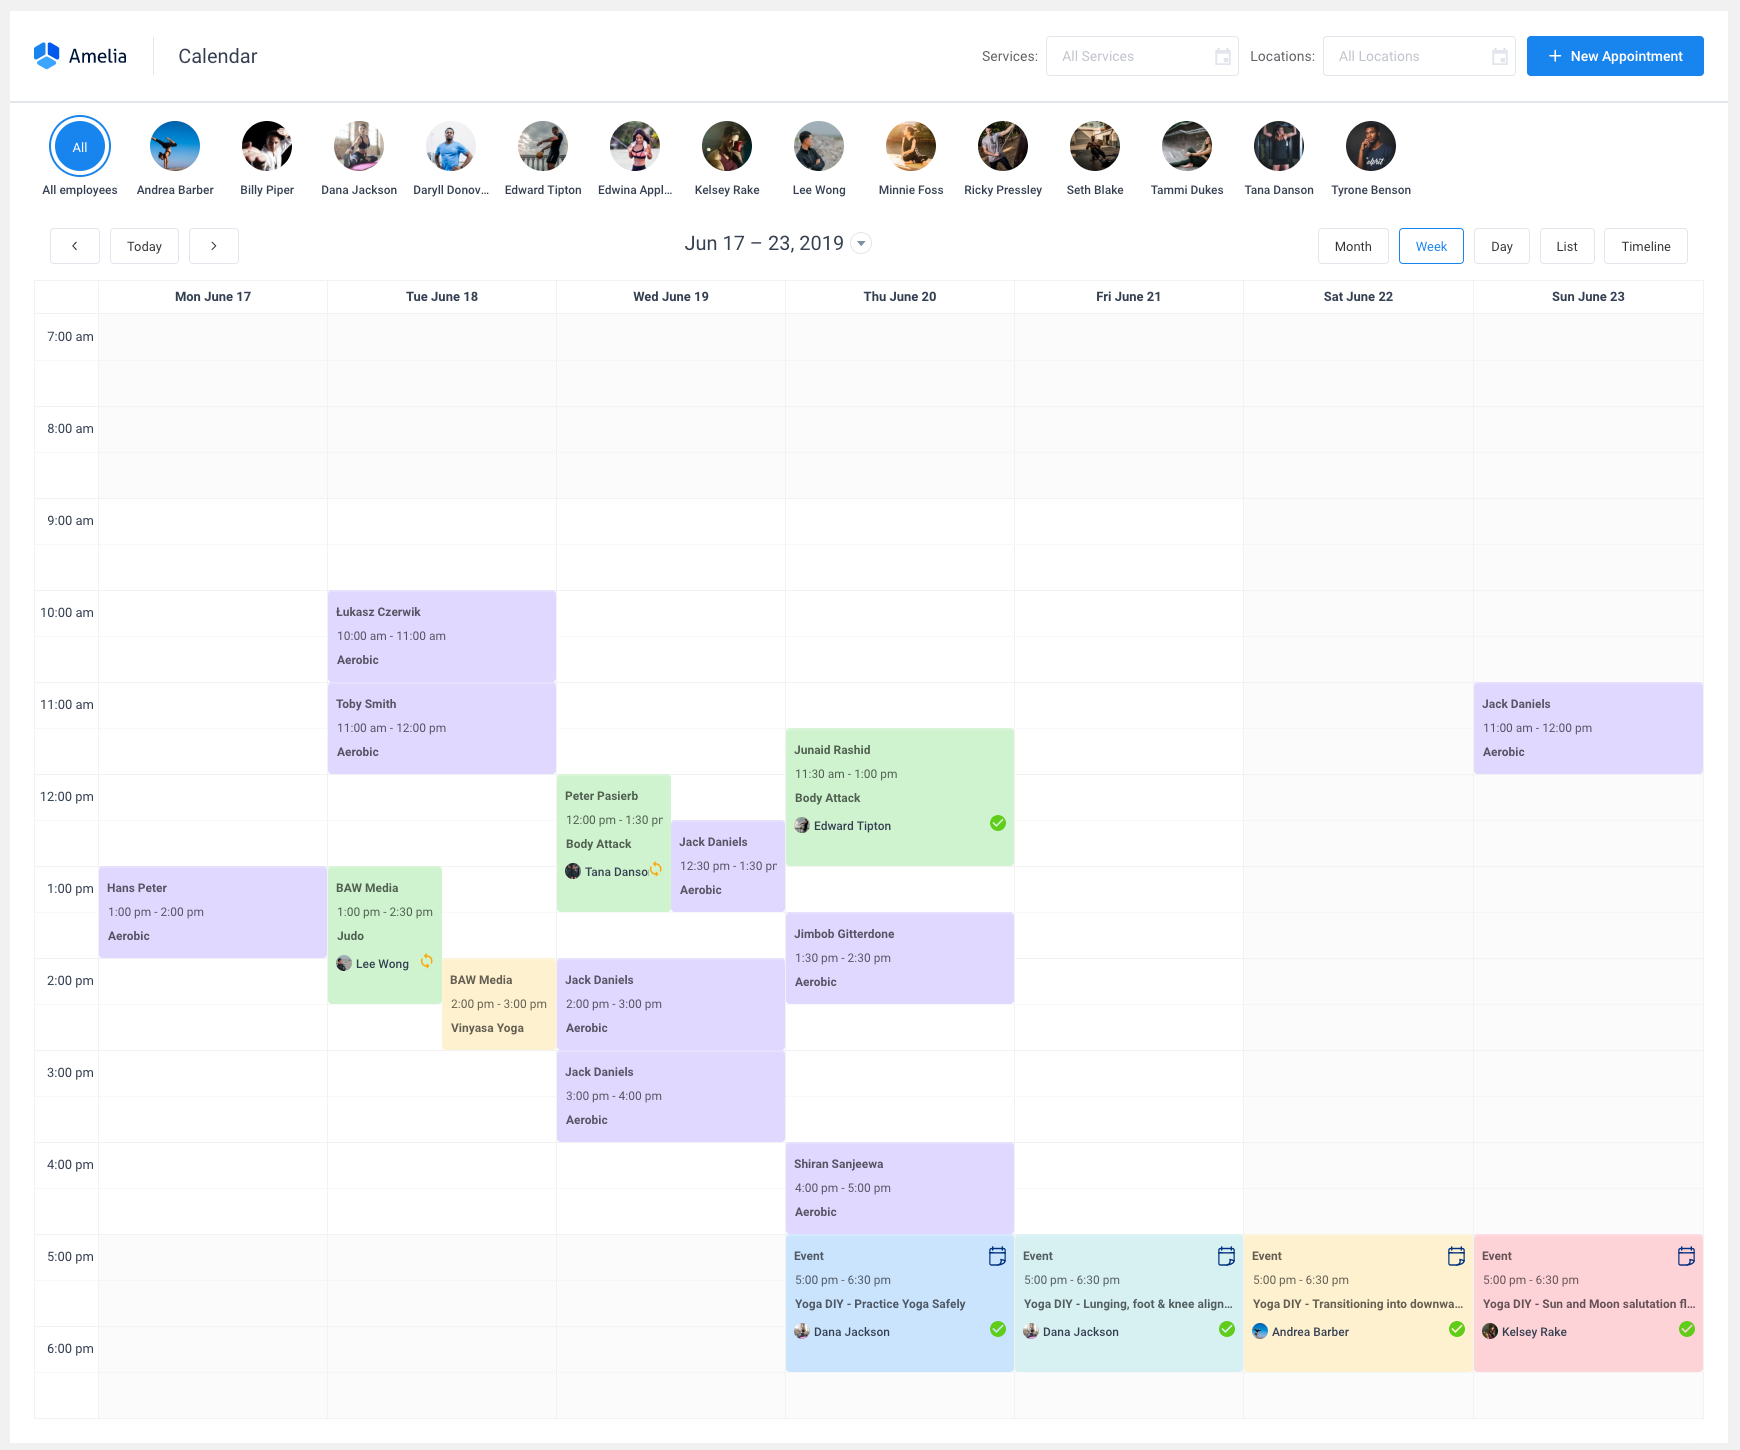Click the next week arrow

[x=214, y=245]
